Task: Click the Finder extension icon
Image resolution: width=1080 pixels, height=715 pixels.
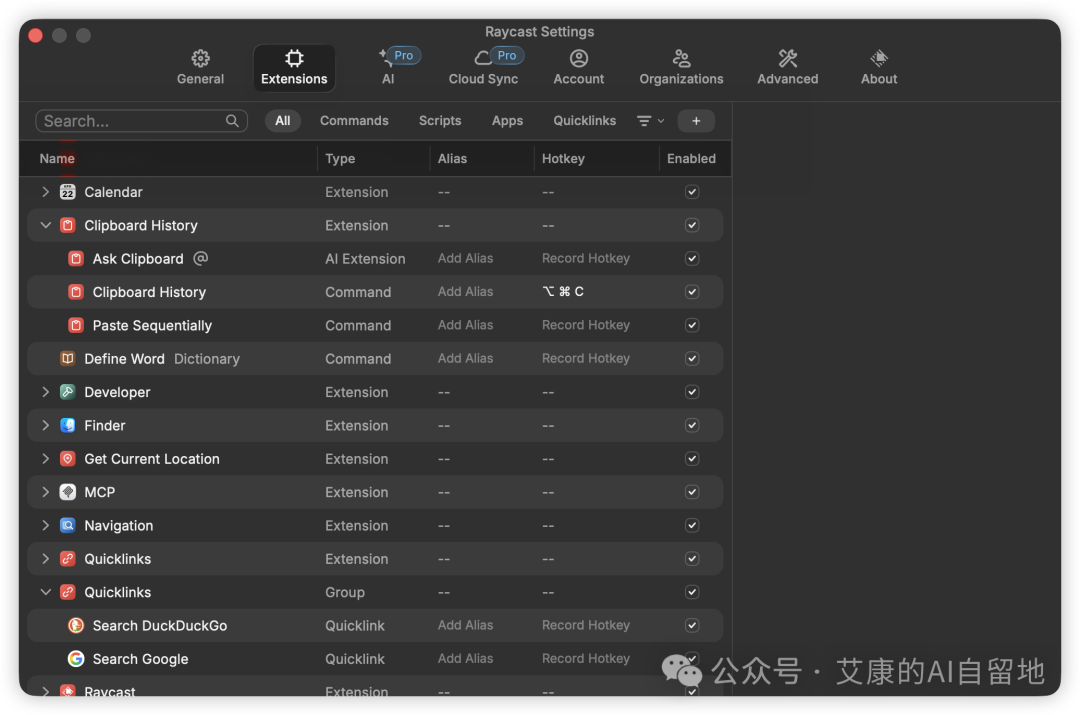Action: [x=68, y=425]
